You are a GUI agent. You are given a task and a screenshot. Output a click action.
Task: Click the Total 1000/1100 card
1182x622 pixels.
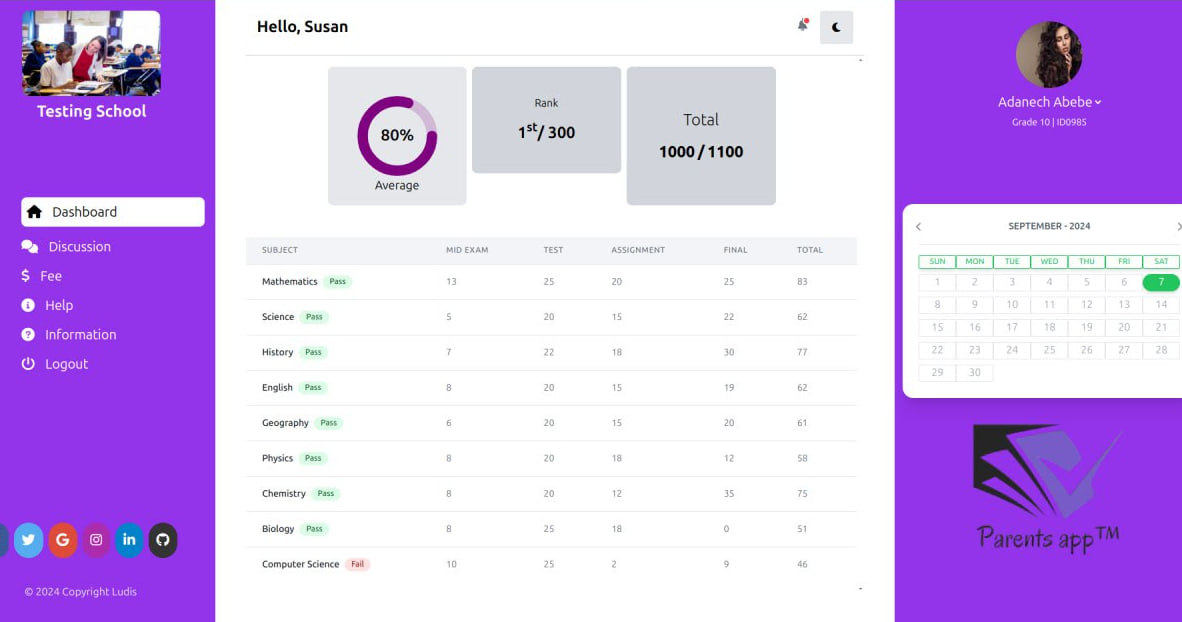click(x=701, y=136)
